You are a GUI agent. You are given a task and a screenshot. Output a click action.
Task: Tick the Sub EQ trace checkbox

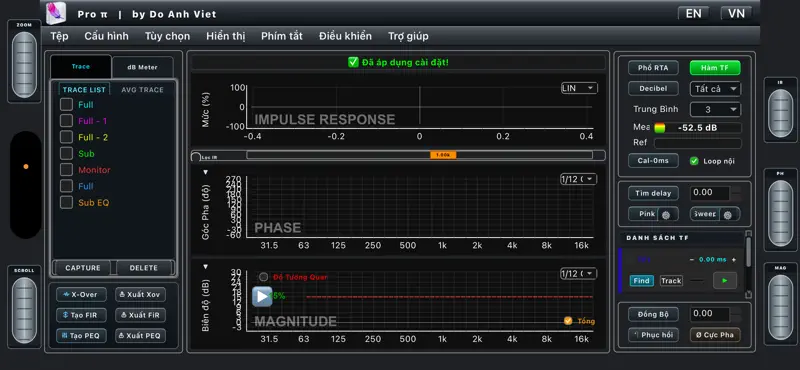[66, 203]
